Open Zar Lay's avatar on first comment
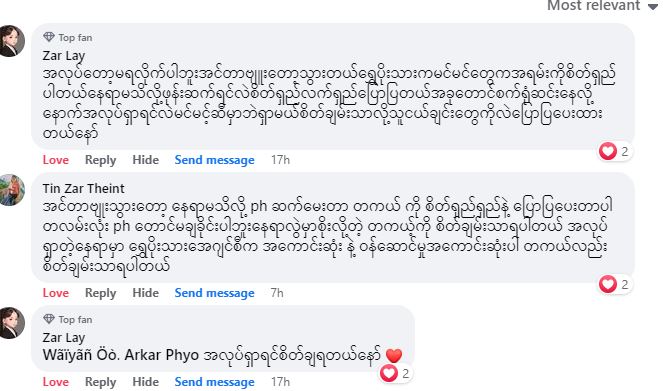This screenshot has width=663, height=391. (x=11, y=41)
